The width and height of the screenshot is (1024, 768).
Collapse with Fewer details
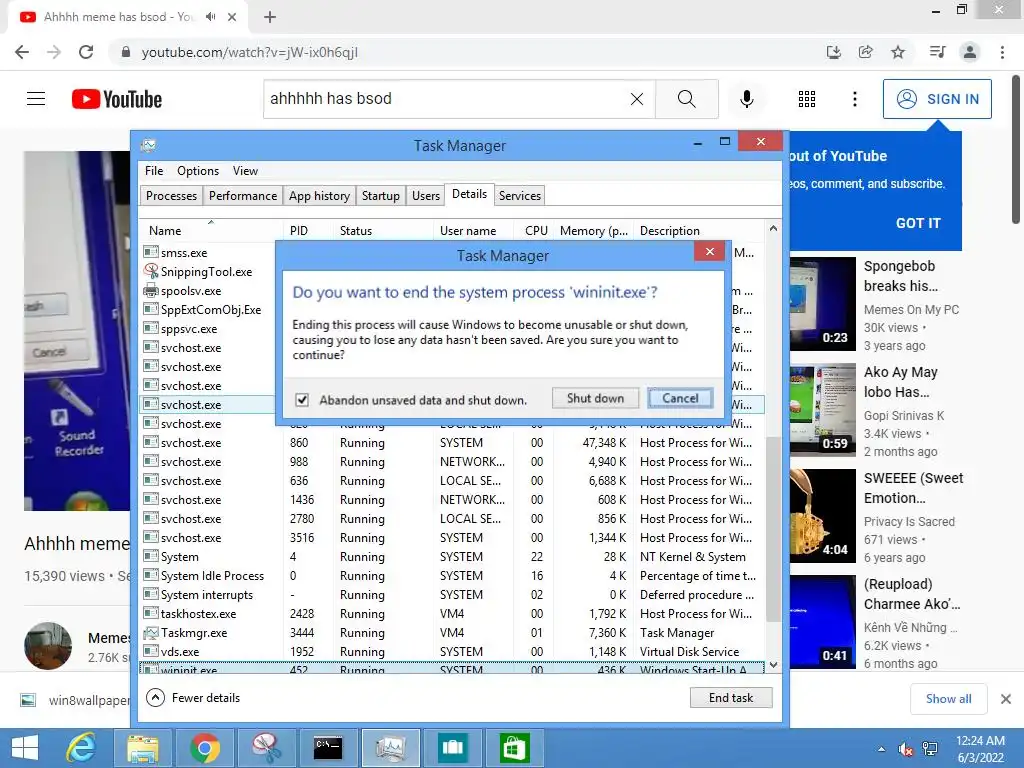point(193,697)
